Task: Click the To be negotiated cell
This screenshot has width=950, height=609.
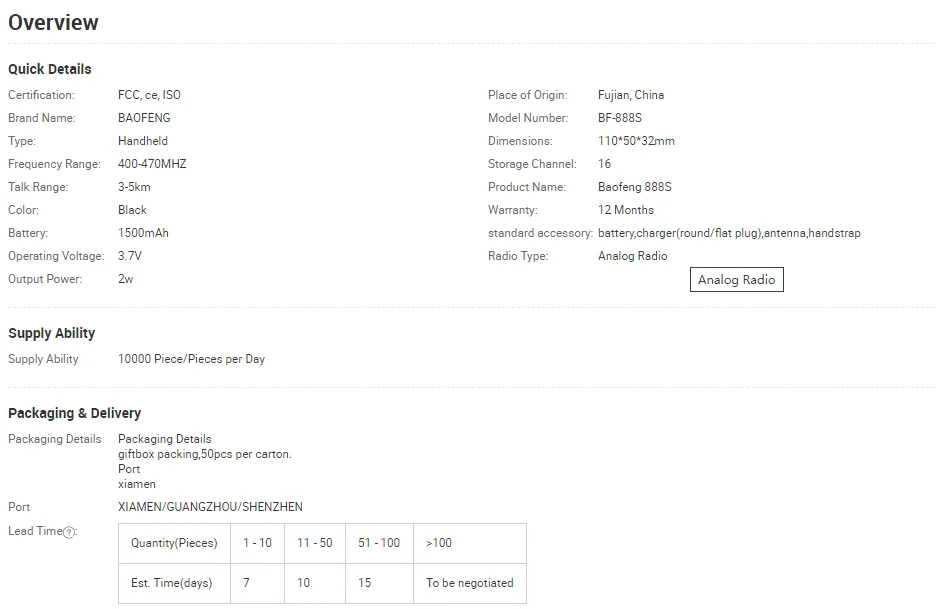Action: (x=470, y=583)
